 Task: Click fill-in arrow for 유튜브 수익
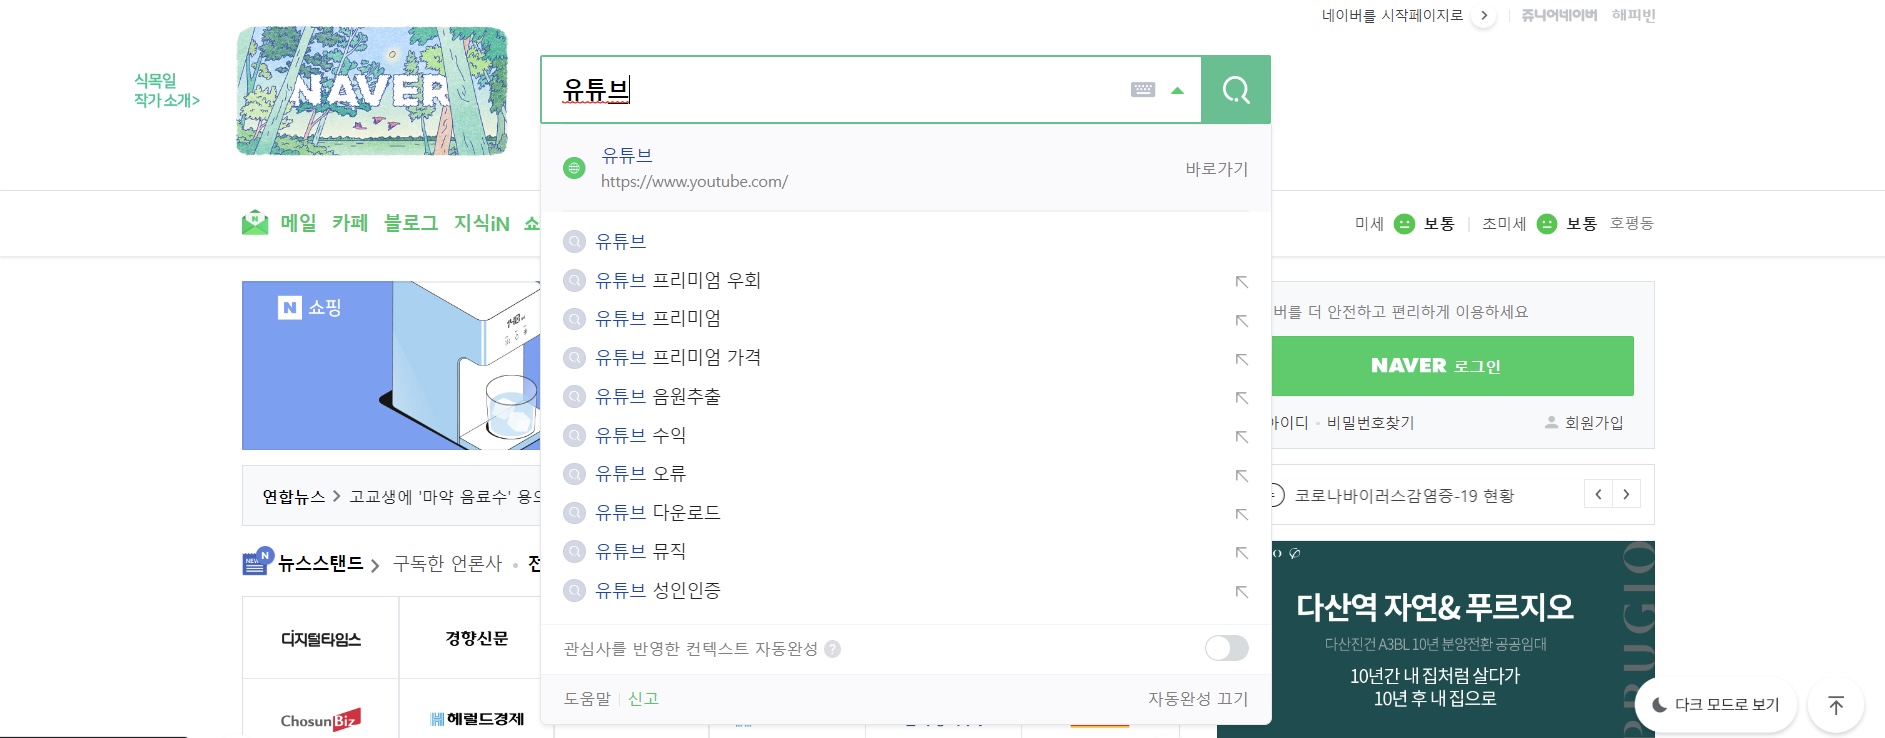pos(1241,437)
